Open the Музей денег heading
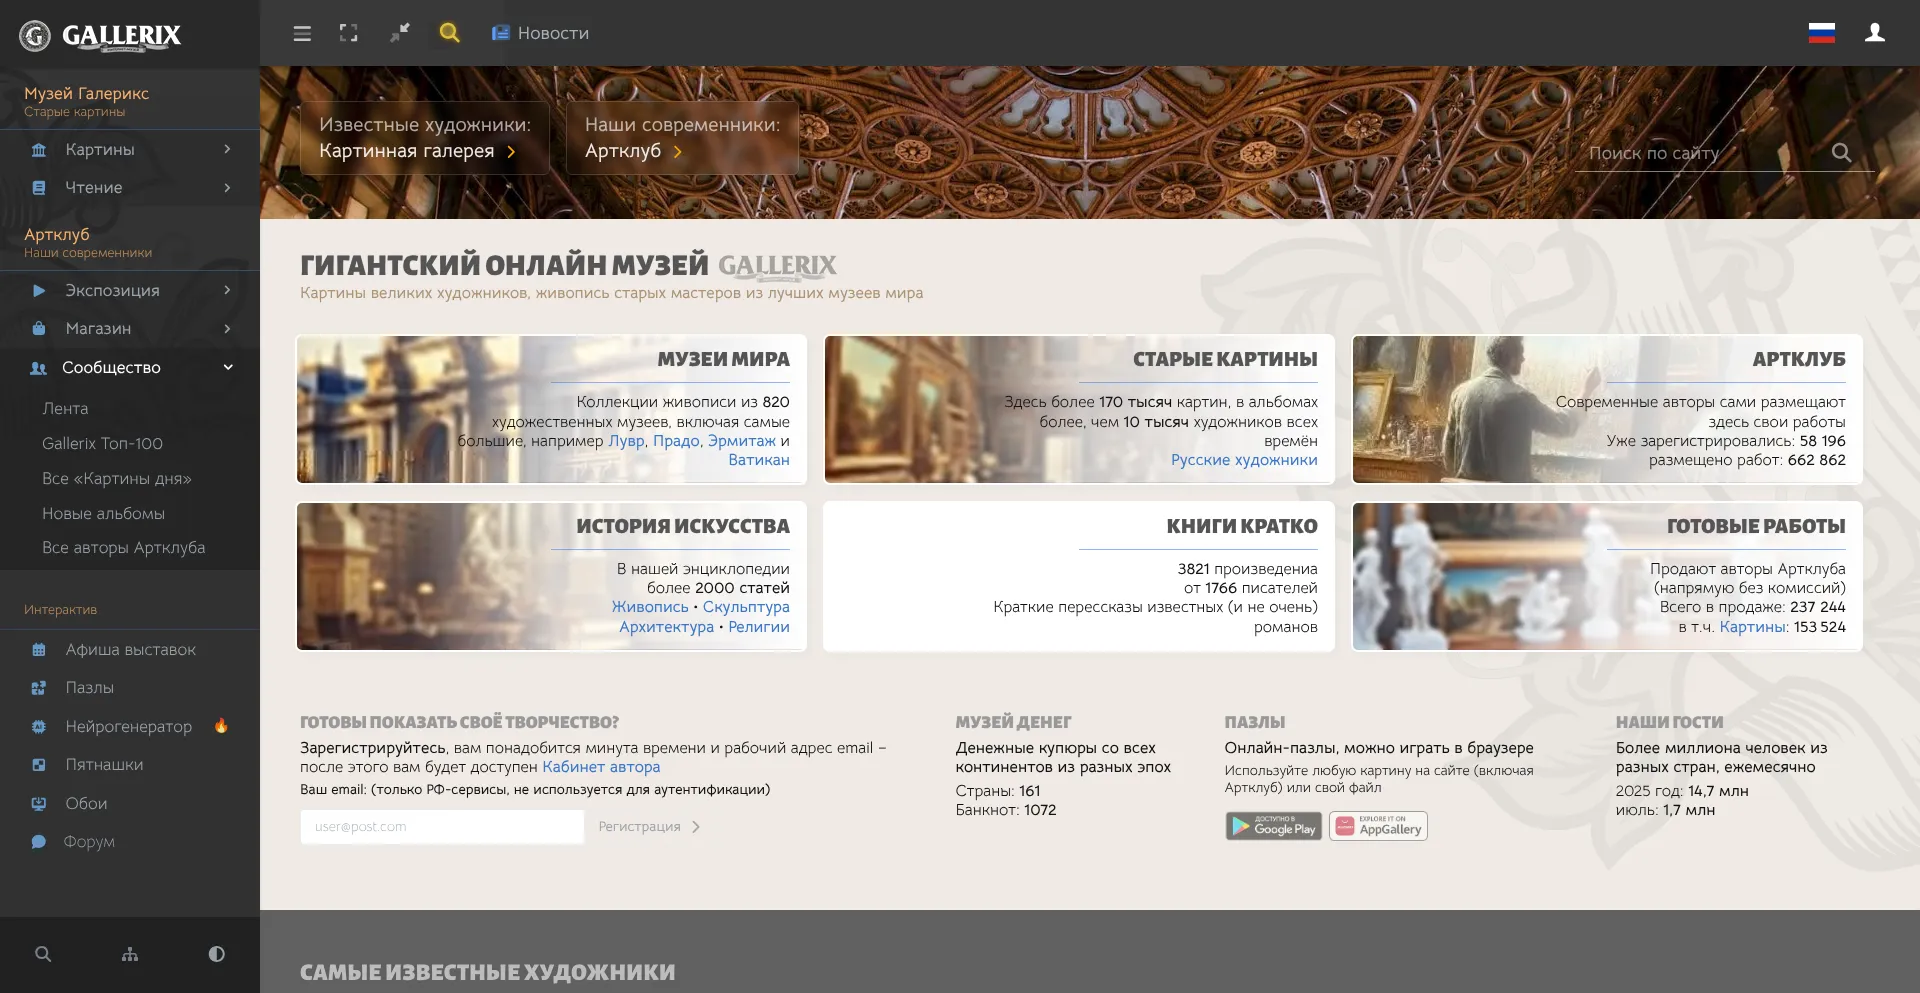The height and width of the screenshot is (993, 1920). click(1013, 722)
